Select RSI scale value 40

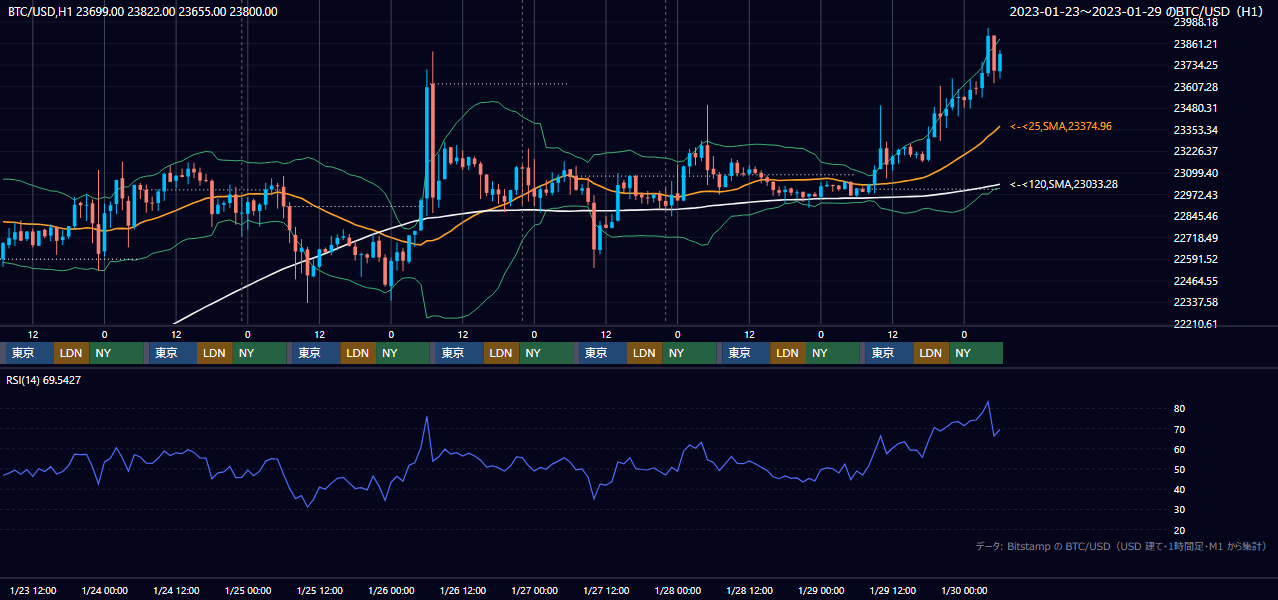1180,489
